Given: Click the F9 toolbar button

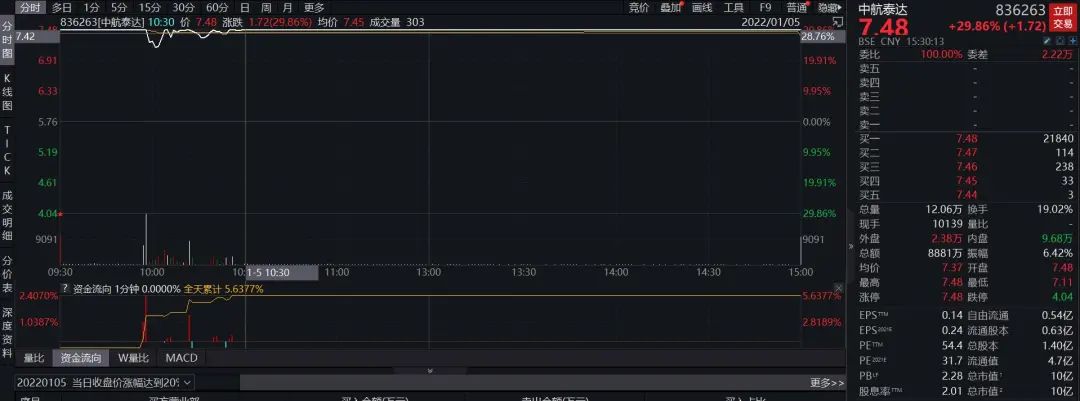Looking at the screenshot, I should [765, 8].
